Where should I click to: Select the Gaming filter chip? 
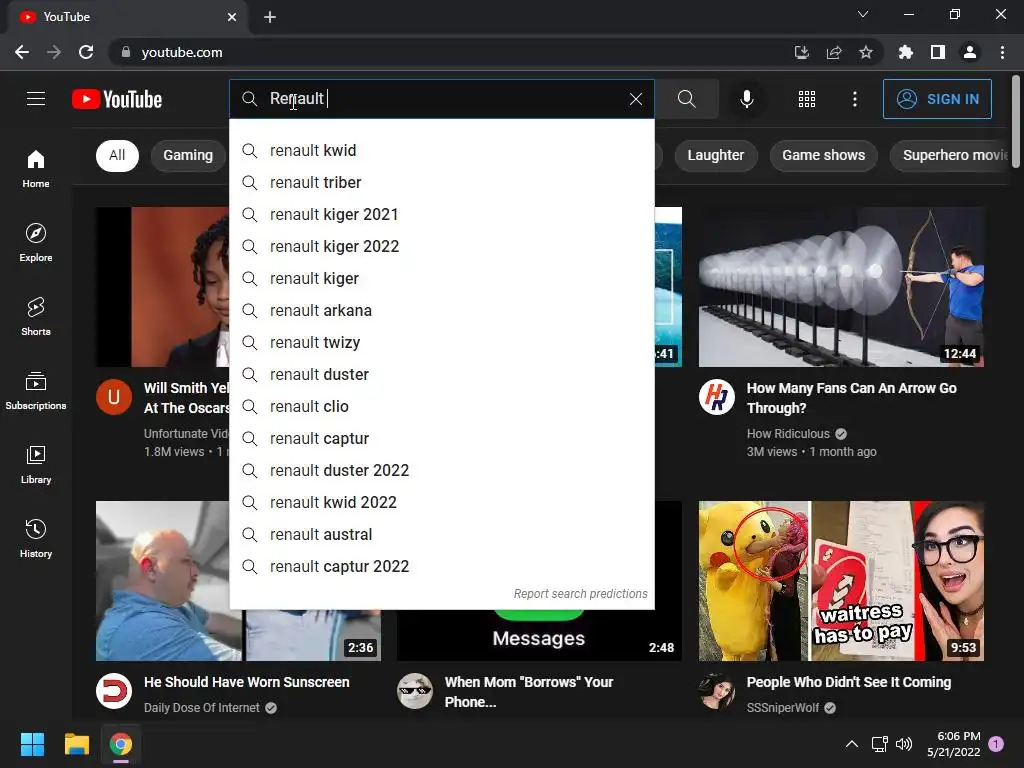click(x=188, y=155)
